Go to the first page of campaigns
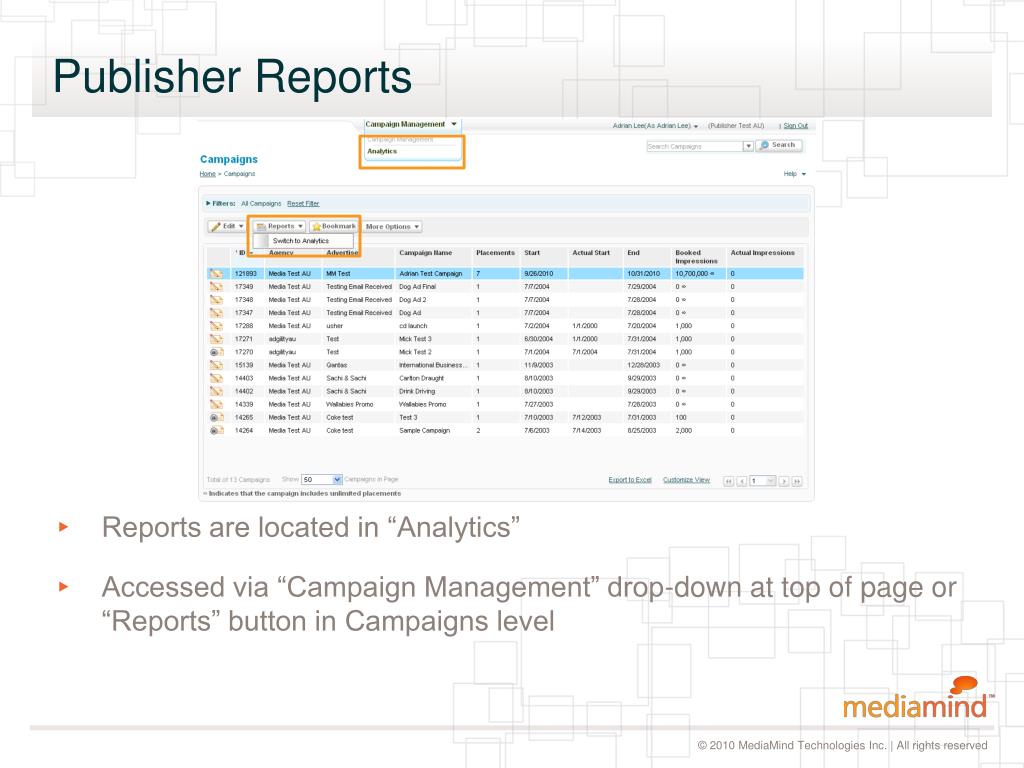1024x768 pixels. pos(728,481)
